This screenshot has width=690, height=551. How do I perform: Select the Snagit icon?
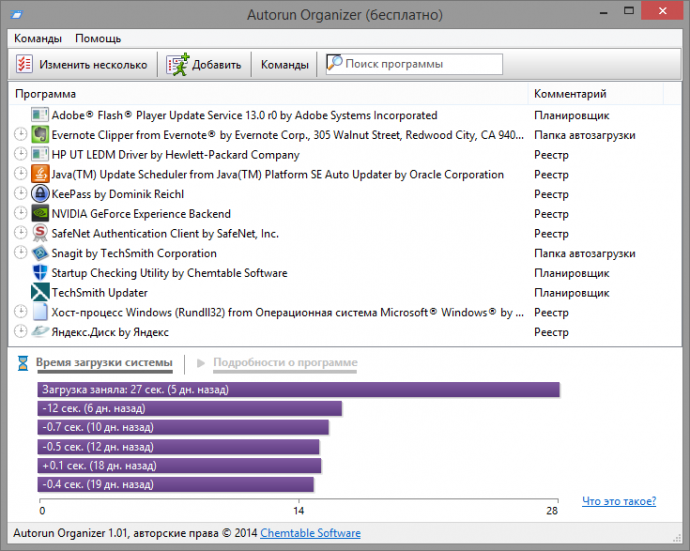(x=40, y=253)
